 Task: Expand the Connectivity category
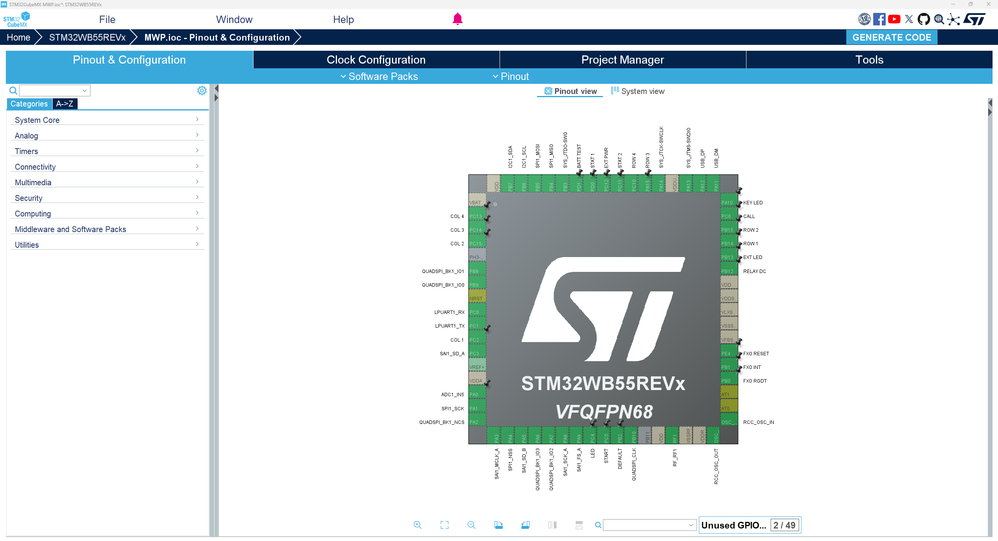click(x=107, y=167)
